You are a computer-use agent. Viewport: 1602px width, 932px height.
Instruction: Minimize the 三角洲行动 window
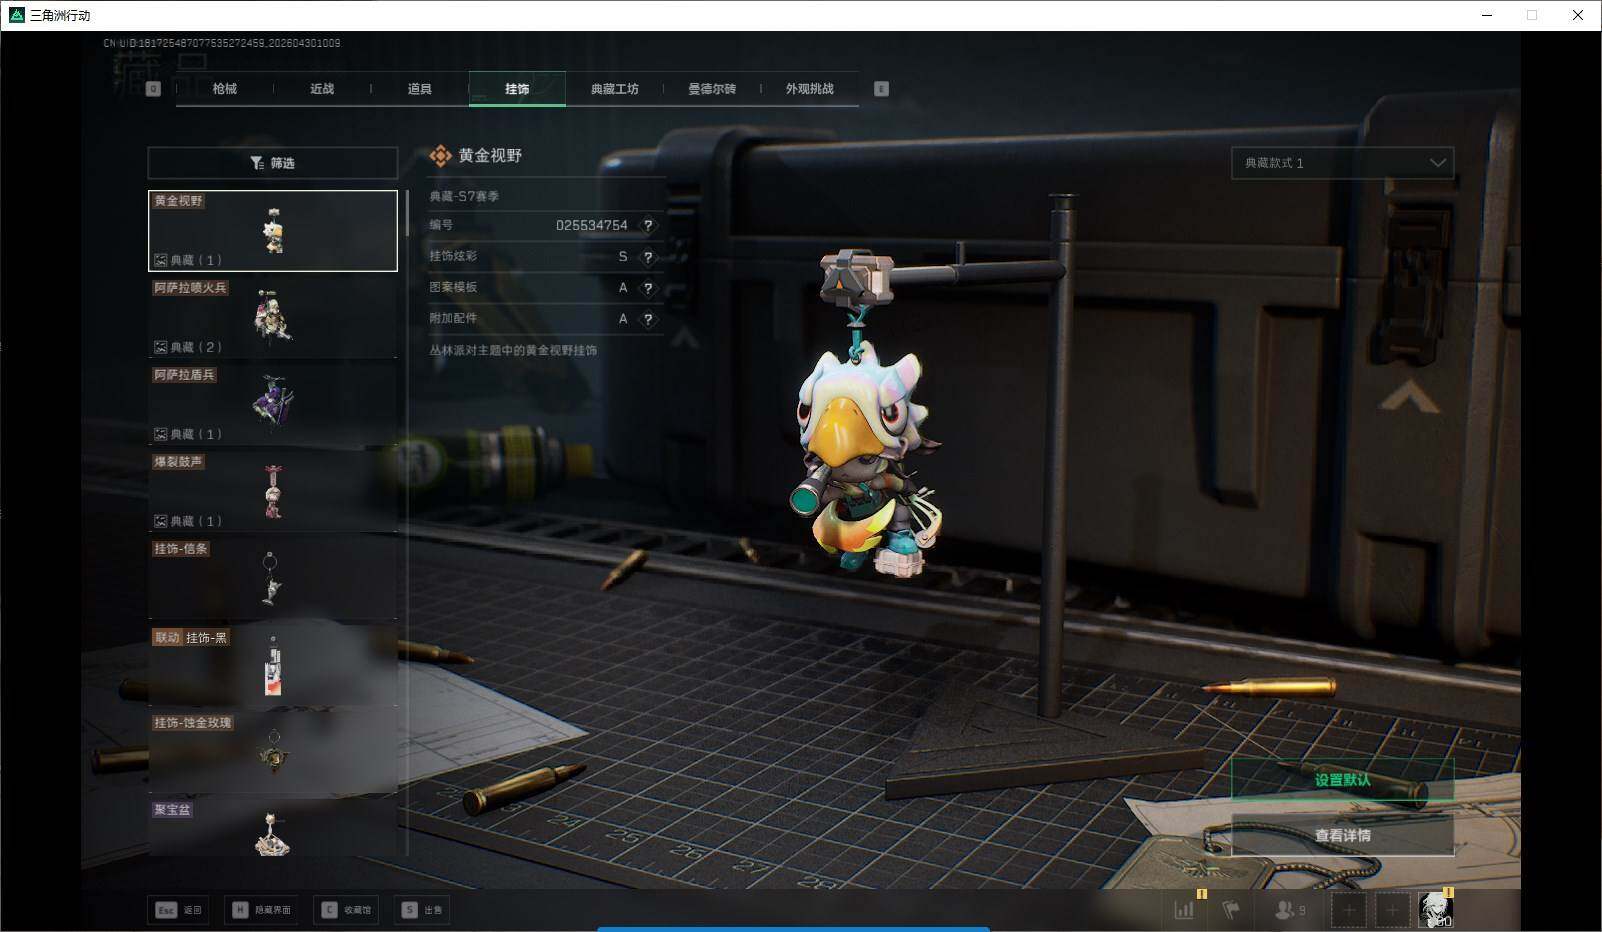click(1487, 15)
